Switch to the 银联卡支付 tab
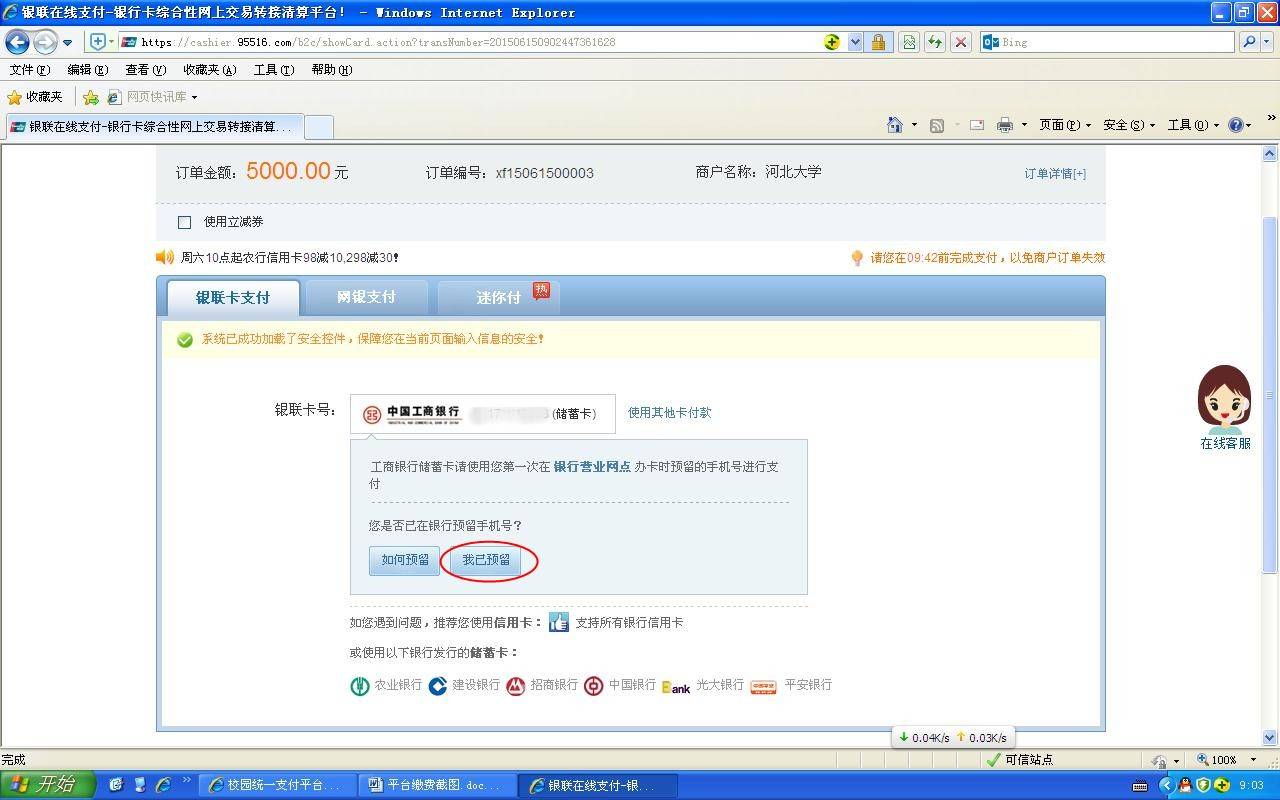Image resolution: width=1280 pixels, height=800 pixels. pyautogui.click(x=232, y=297)
